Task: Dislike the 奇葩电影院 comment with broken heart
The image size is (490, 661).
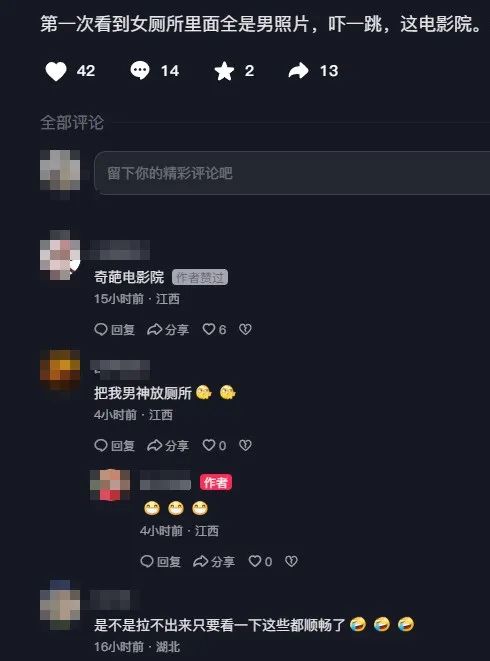Action: pyautogui.click(x=245, y=329)
